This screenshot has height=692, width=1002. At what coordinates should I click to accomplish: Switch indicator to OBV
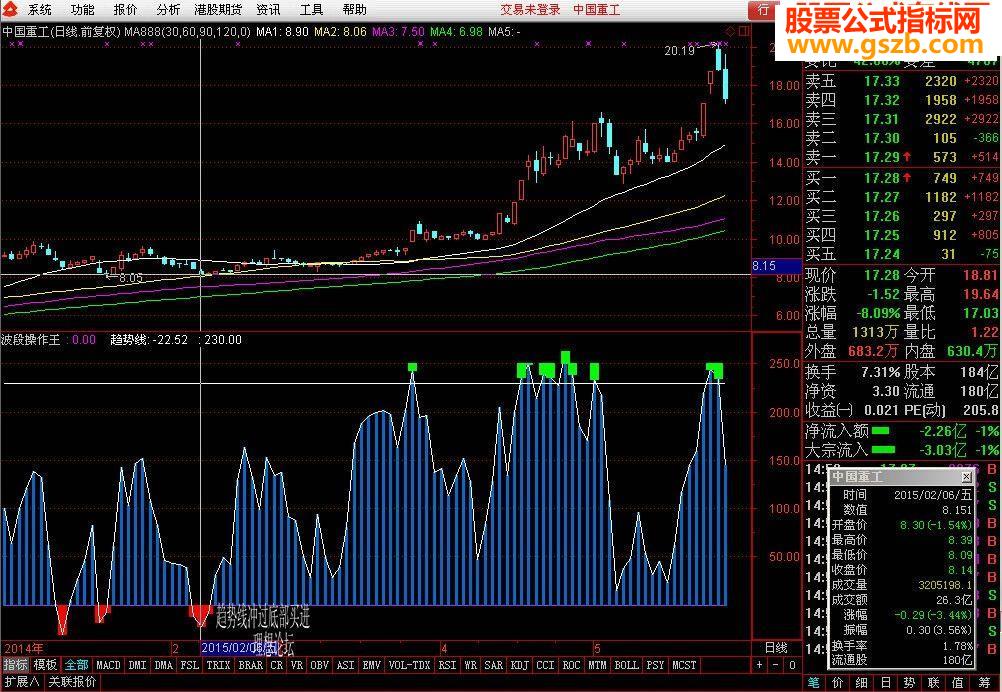[x=320, y=665]
